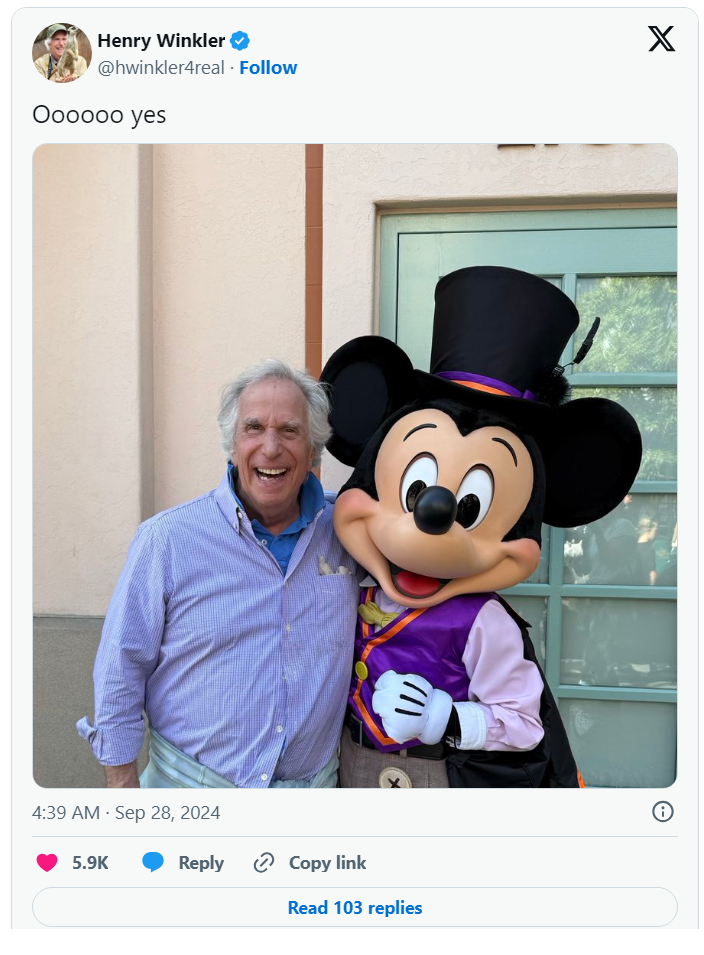Click the 5.9K likes count

[x=90, y=862]
